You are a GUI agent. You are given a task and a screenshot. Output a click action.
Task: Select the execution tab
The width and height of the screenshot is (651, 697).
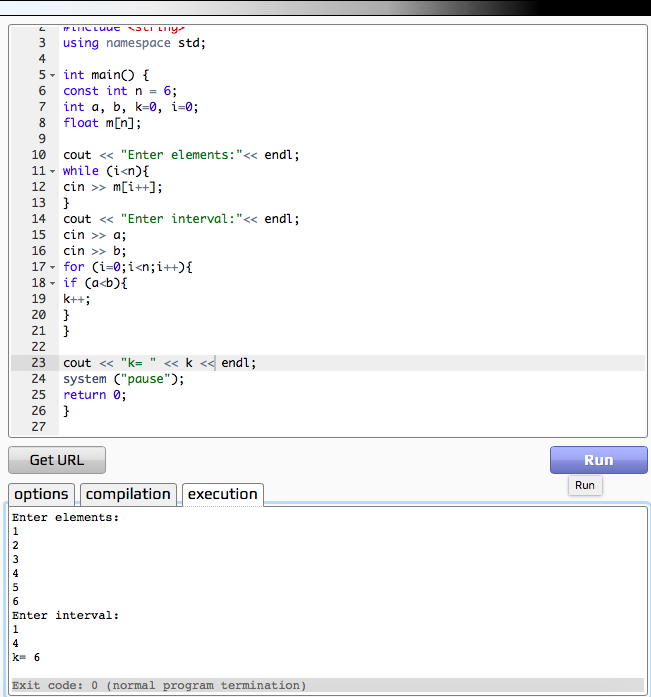223,494
